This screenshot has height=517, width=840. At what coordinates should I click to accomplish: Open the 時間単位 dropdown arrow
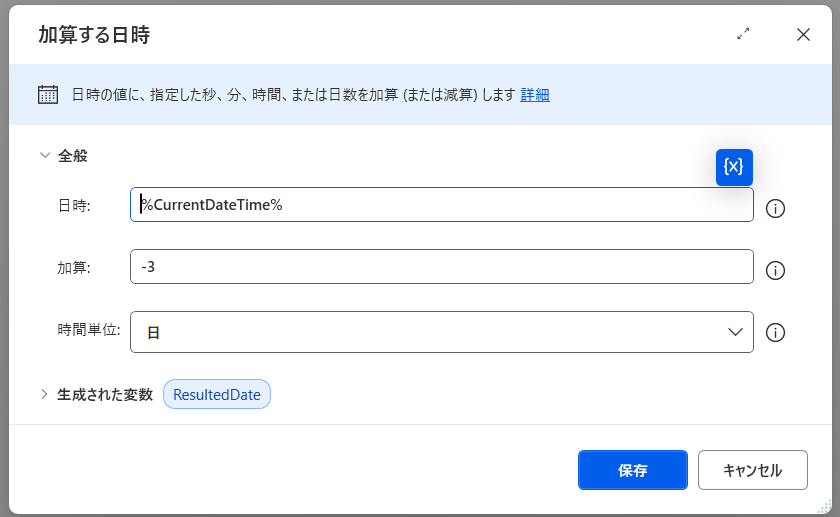click(x=735, y=332)
